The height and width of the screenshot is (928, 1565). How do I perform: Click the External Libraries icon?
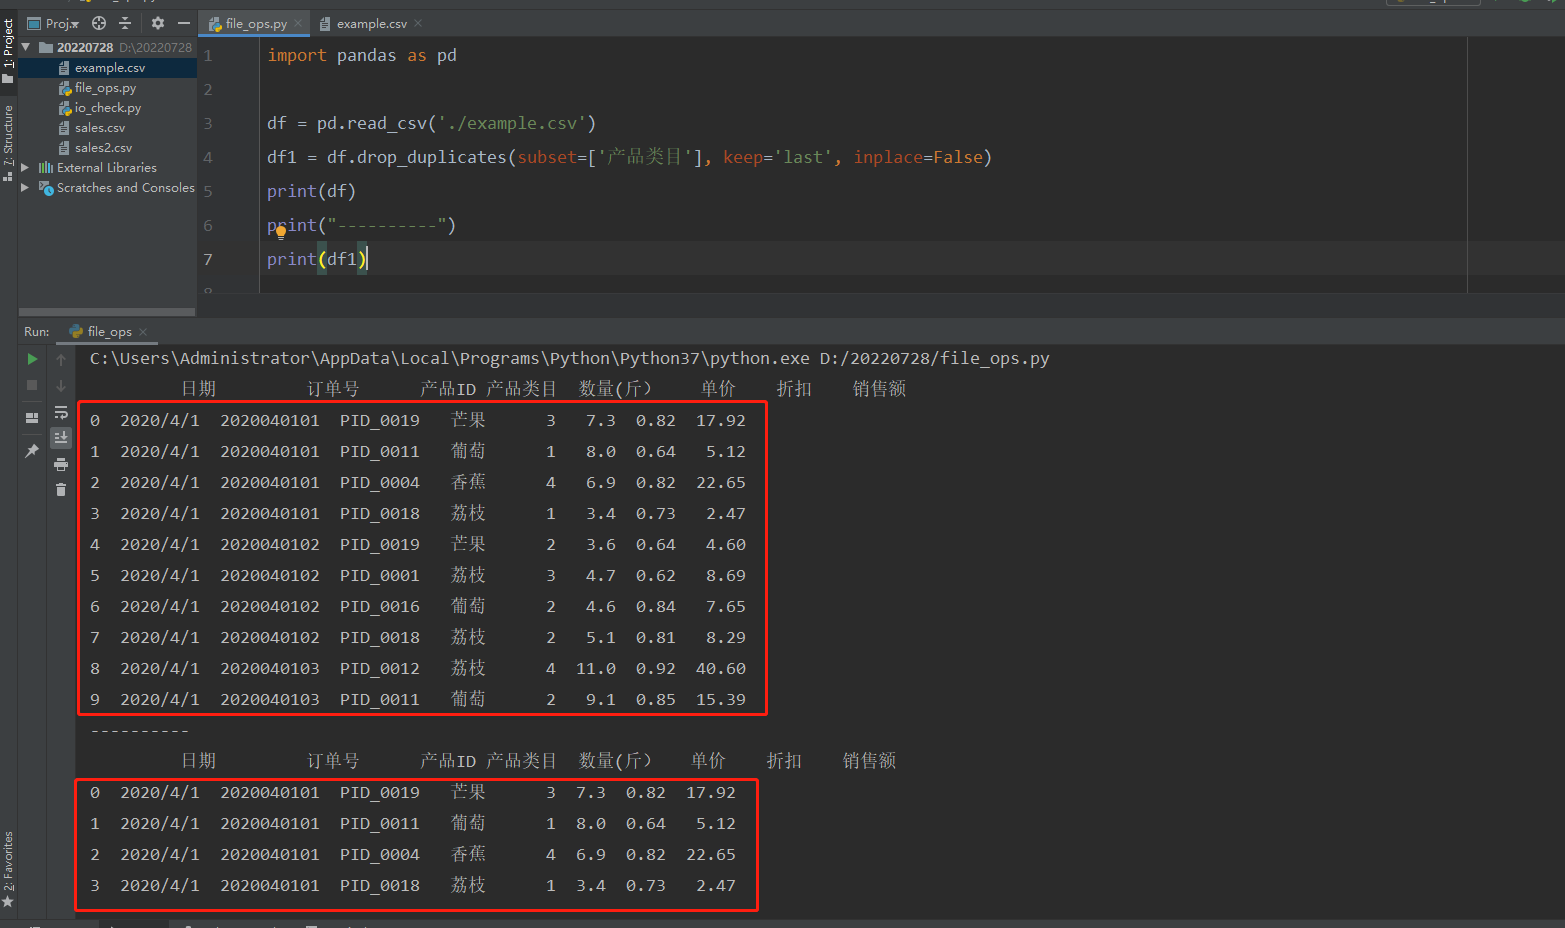point(46,167)
